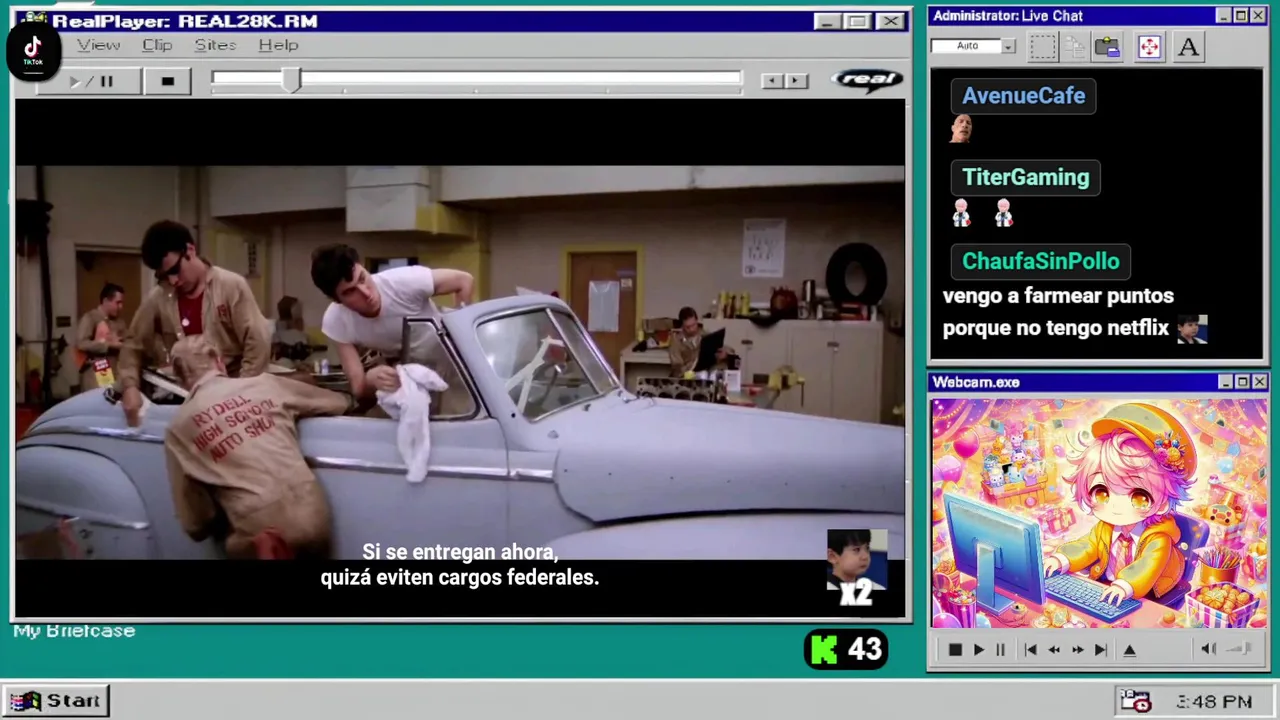1280x720 pixels.
Task: Click the RealPlayer video display area
Action: click(x=460, y=358)
